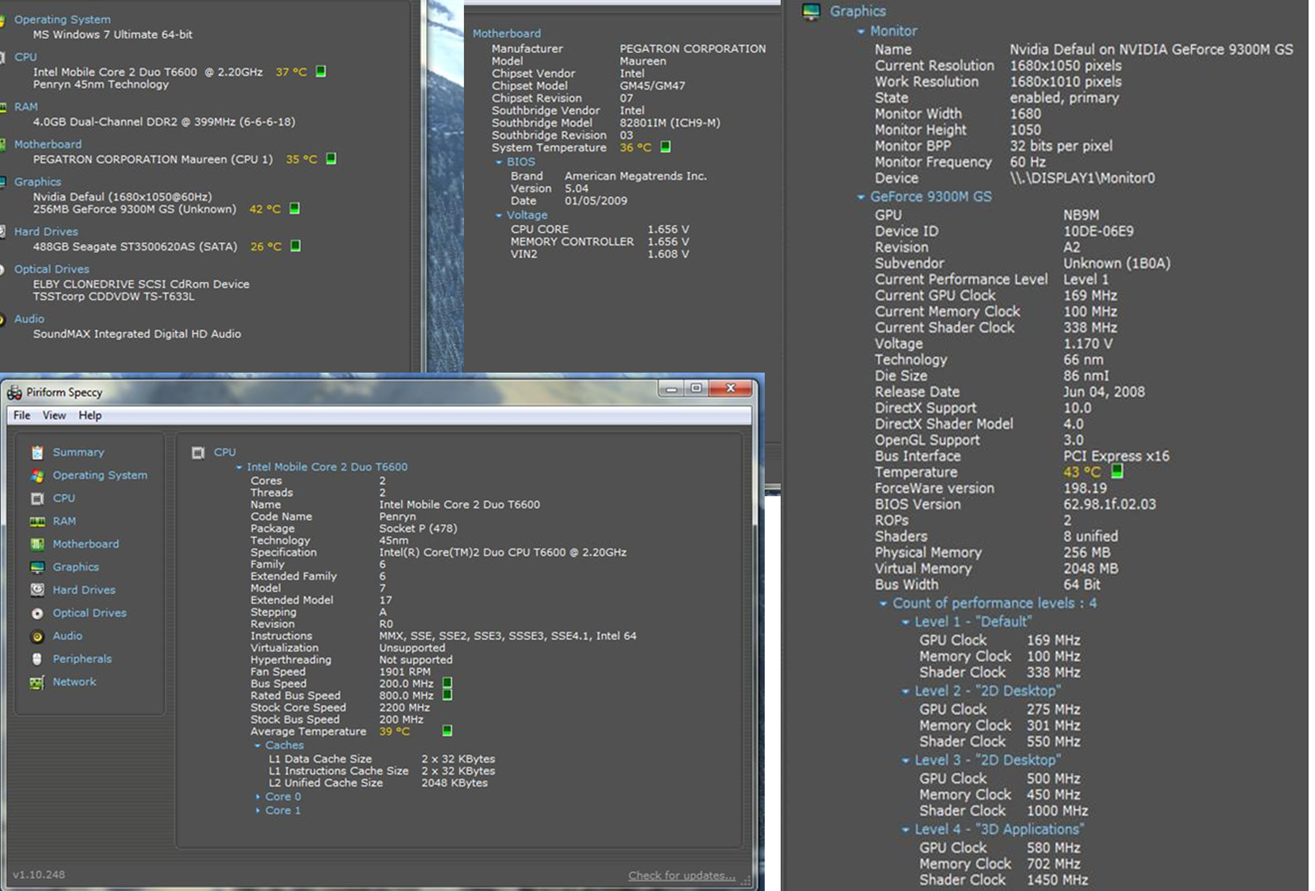
Task: Select the Optical Drives disc icon
Action: pyautogui.click(x=37, y=614)
